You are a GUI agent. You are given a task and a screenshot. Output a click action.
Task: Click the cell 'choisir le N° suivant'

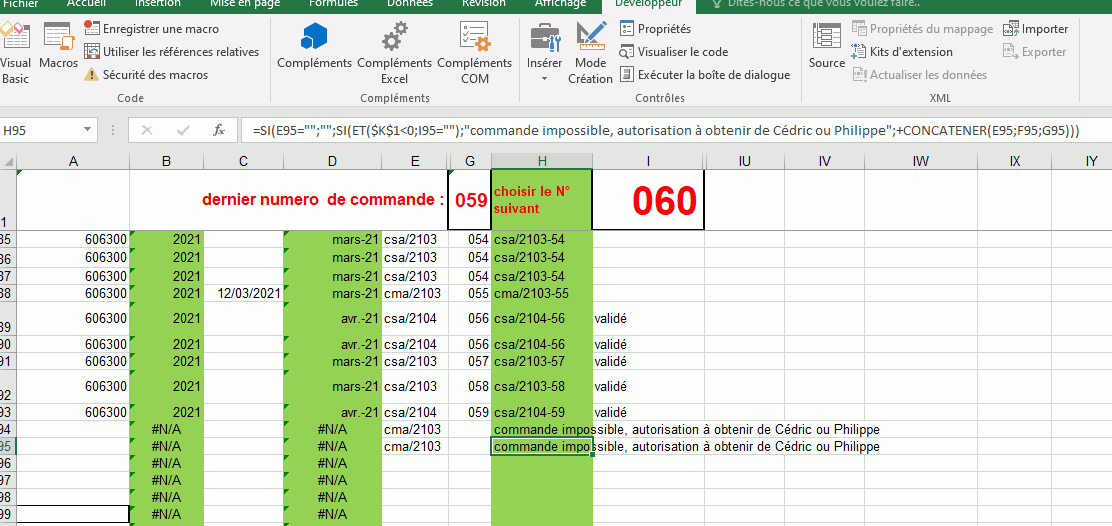coord(542,200)
